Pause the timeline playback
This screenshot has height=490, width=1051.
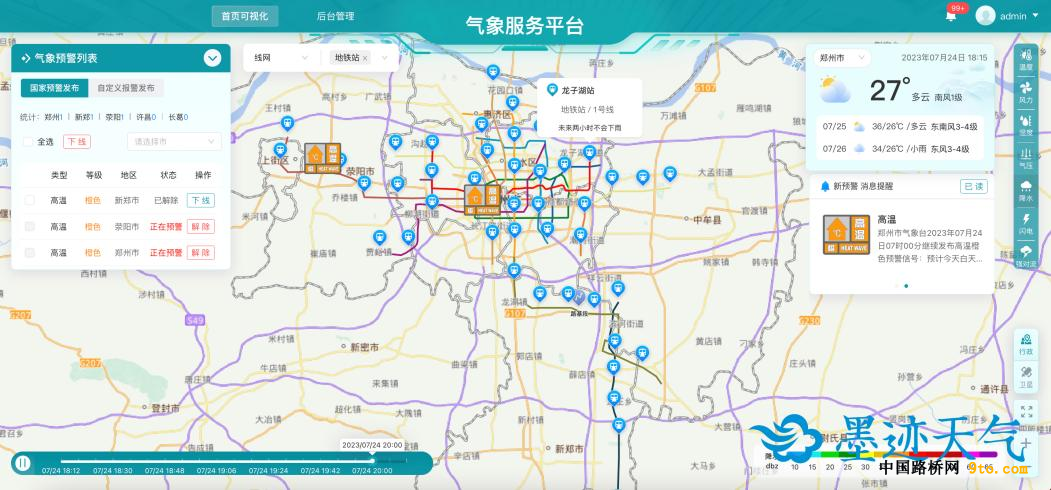click(x=23, y=463)
